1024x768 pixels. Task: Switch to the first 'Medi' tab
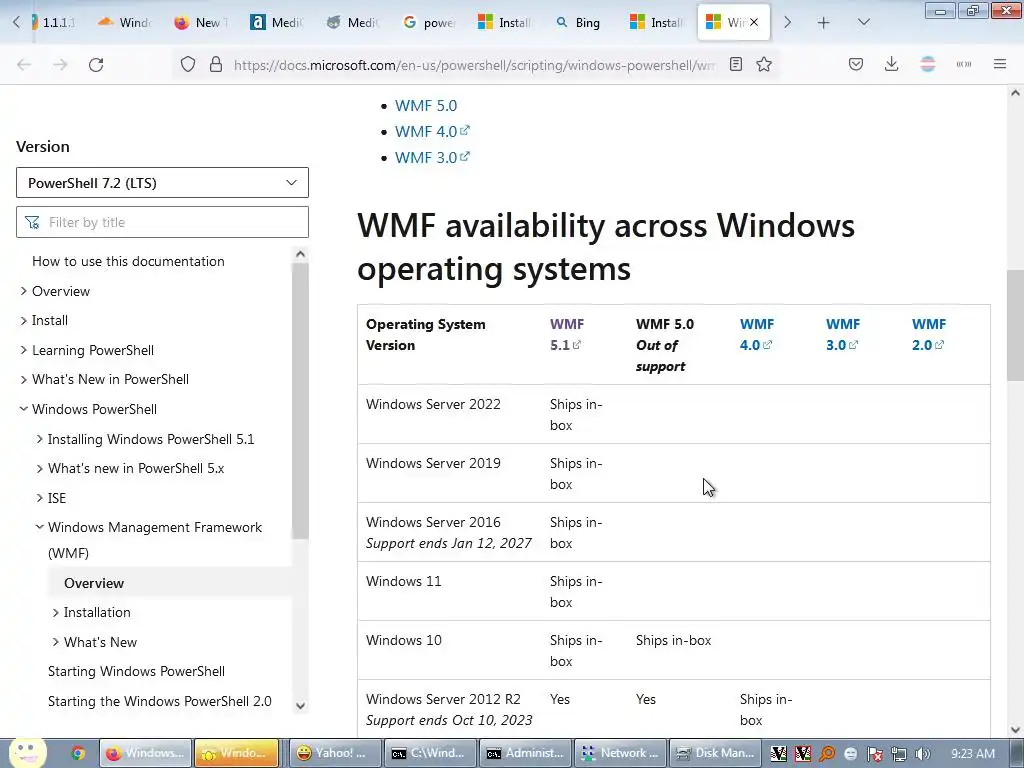pyautogui.click(x=277, y=23)
